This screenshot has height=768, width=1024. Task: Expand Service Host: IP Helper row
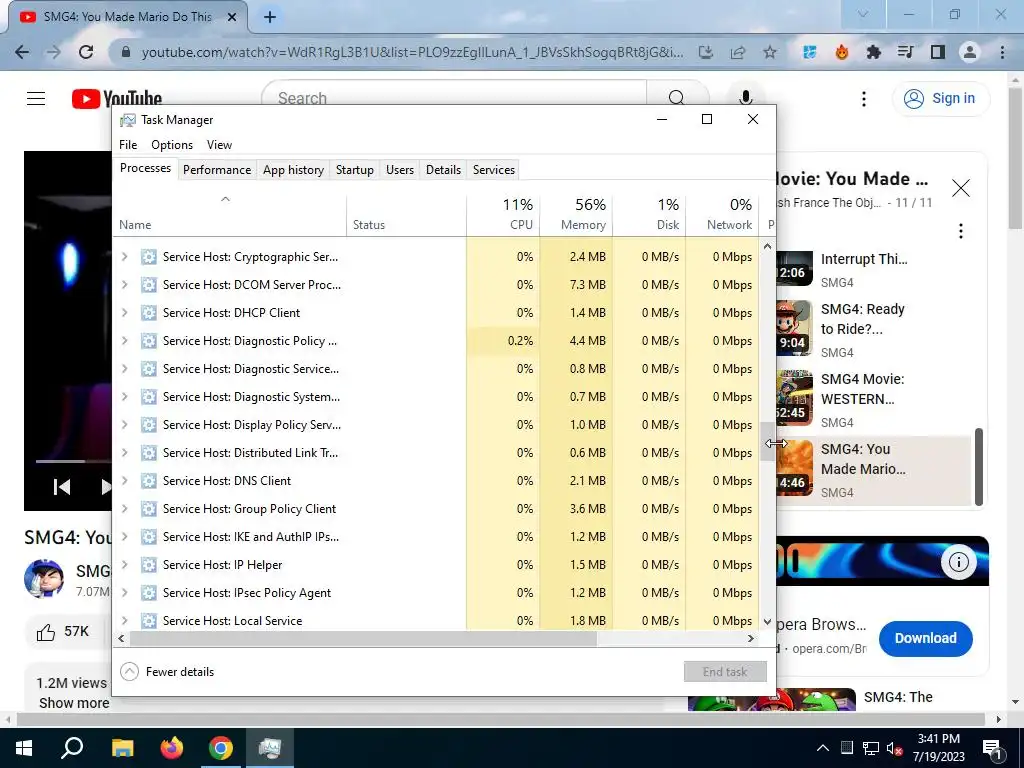(x=125, y=565)
